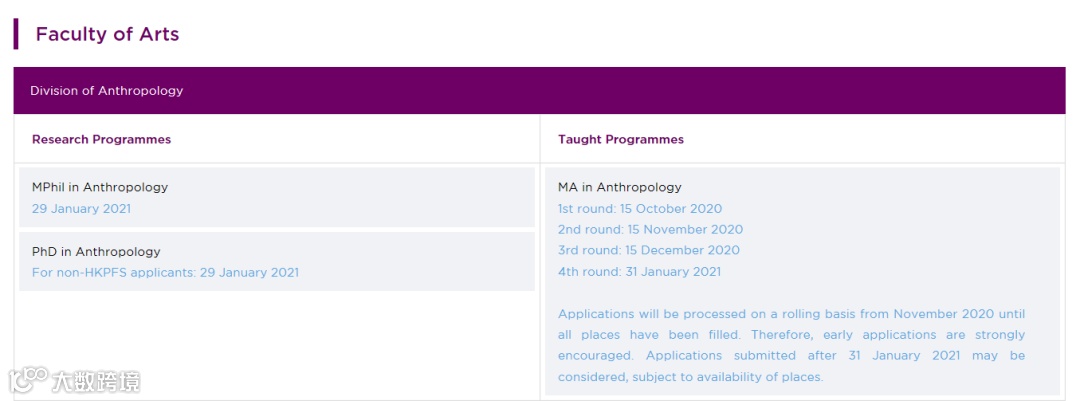Select the 4th round: 31 January 2021 line
This screenshot has height=401, width=1080.
639,272
